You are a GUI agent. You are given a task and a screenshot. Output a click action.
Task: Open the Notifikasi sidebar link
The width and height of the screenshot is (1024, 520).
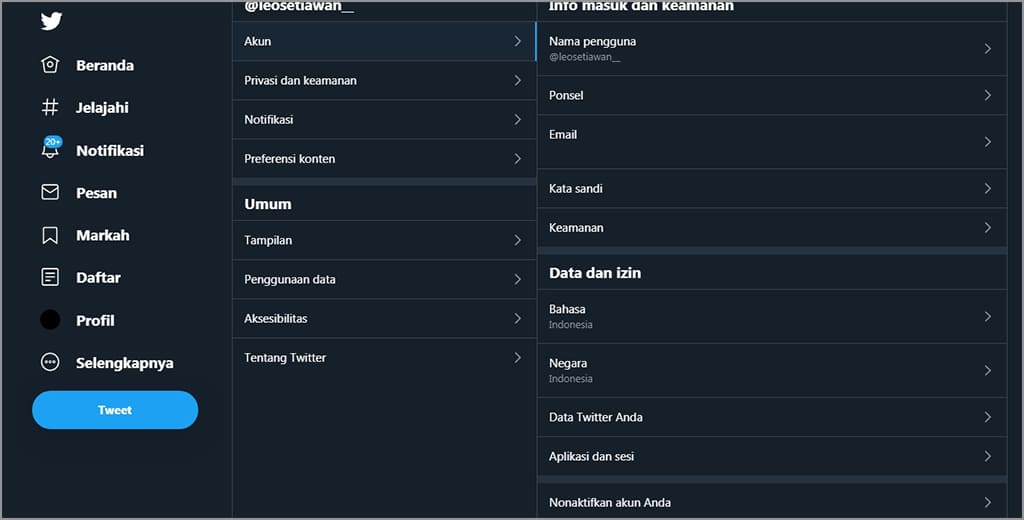pyautogui.click(x=110, y=151)
